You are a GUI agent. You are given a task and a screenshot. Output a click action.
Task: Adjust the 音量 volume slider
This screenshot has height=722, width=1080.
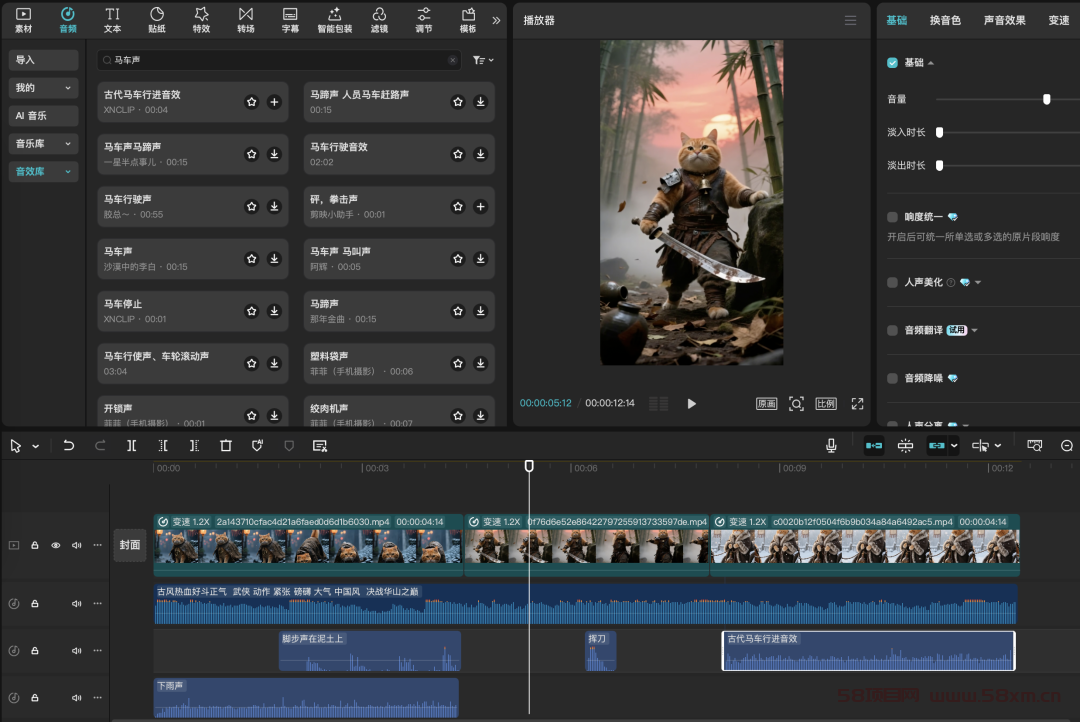point(1047,99)
